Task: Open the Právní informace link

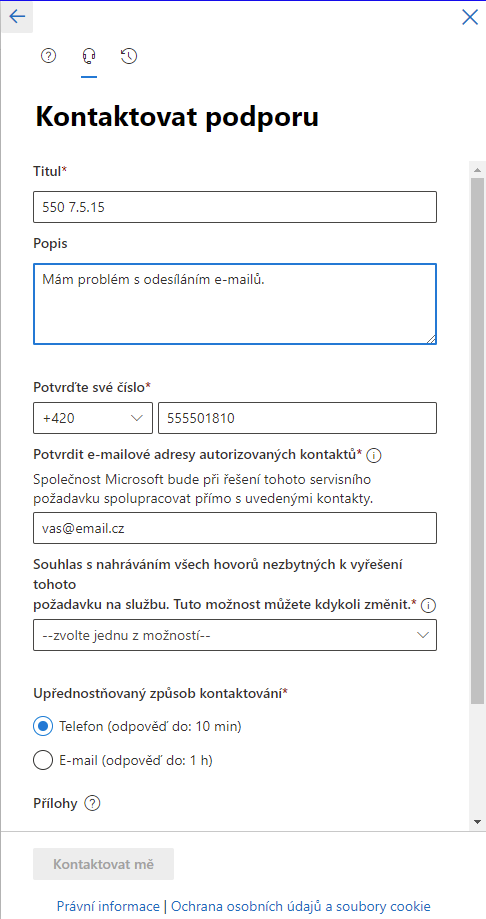Action: (x=108, y=906)
